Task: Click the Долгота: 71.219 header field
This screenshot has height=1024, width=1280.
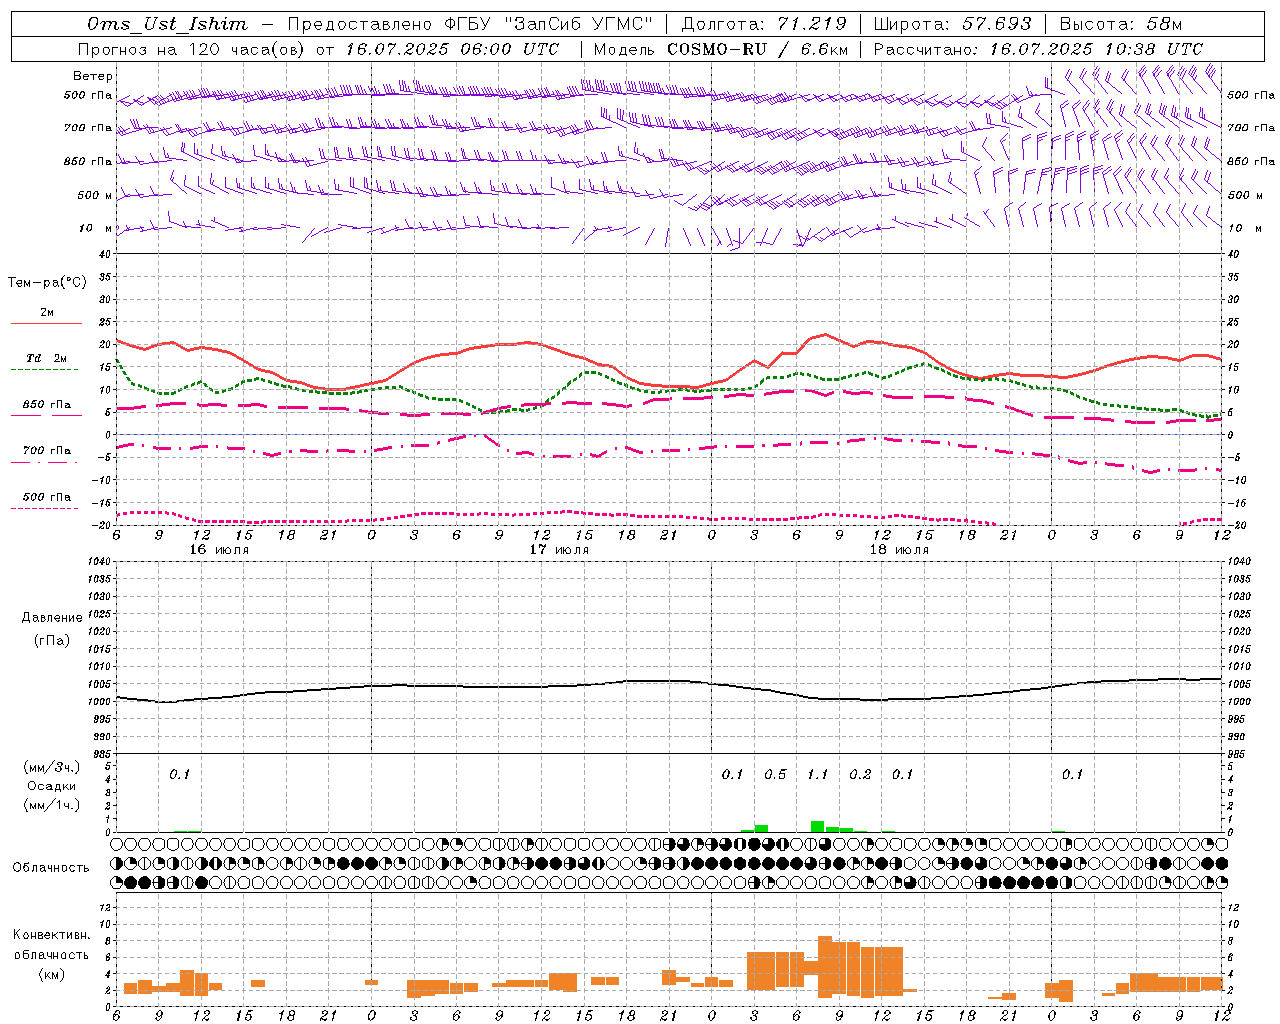Action: (x=764, y=24)
